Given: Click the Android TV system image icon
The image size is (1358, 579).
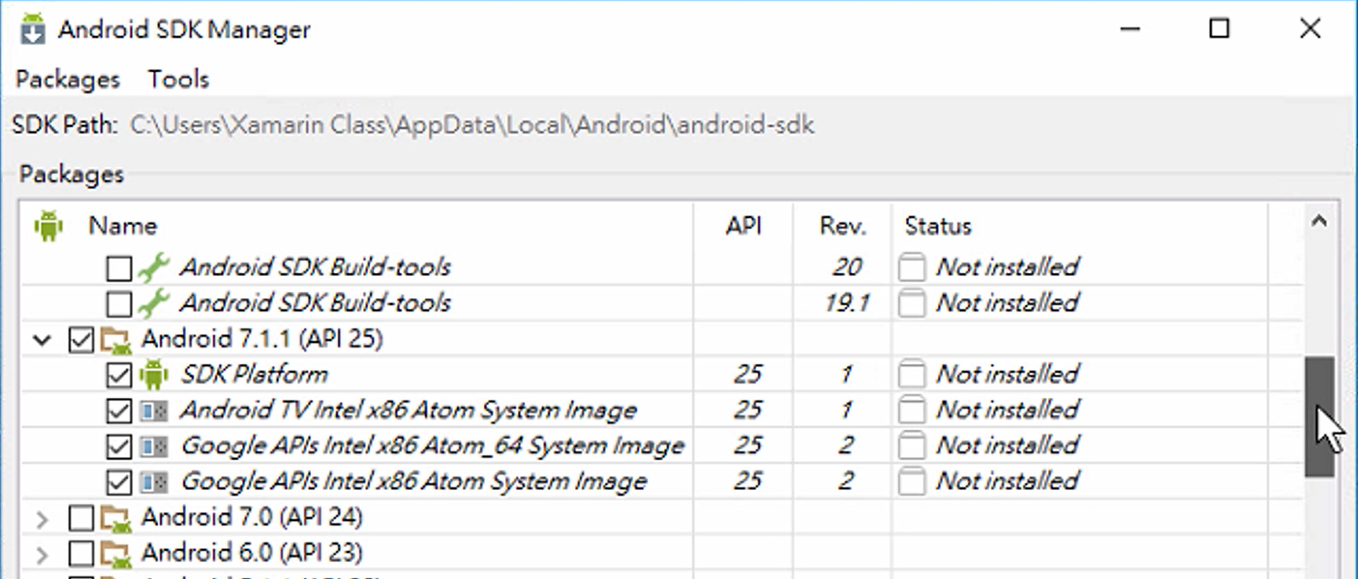Looking at the screenshot, I should coord(153,411).
